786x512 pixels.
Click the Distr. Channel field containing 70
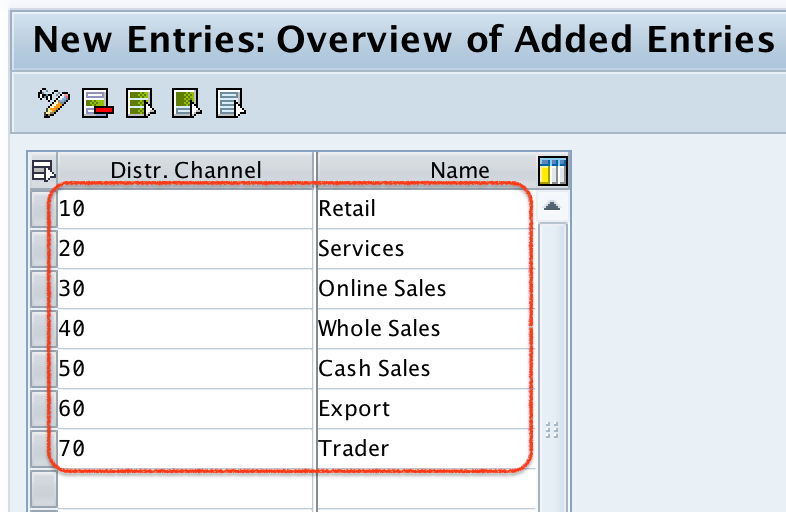(x=185, y=449)
